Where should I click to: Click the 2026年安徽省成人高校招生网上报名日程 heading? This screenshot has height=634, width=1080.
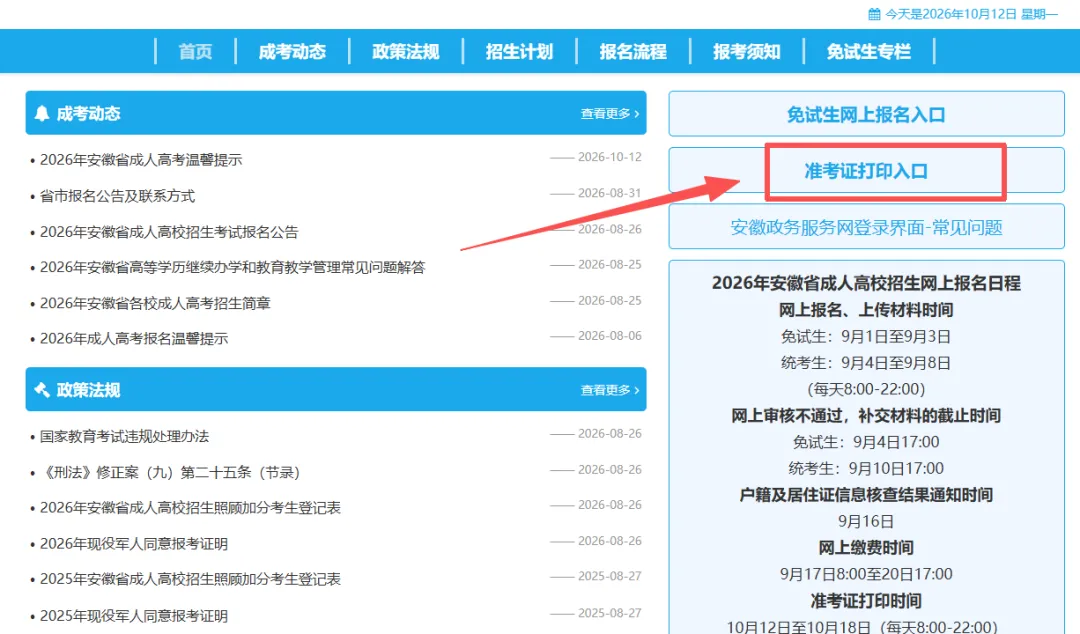pyautogui.click(x=866, y=283)
